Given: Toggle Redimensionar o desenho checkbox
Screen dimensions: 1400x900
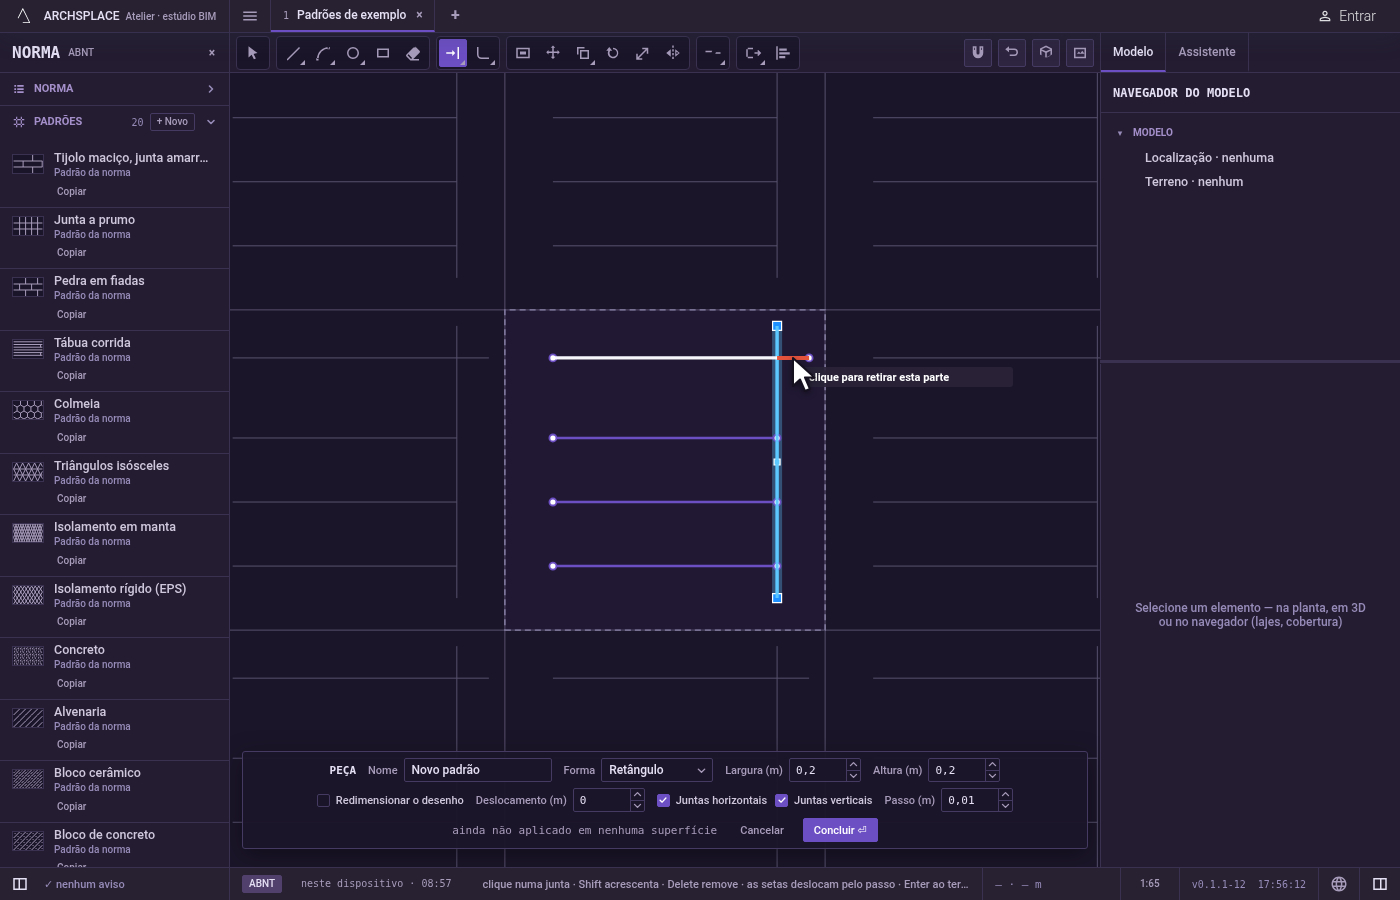Looking at the screenshot, I should [323, 800].
